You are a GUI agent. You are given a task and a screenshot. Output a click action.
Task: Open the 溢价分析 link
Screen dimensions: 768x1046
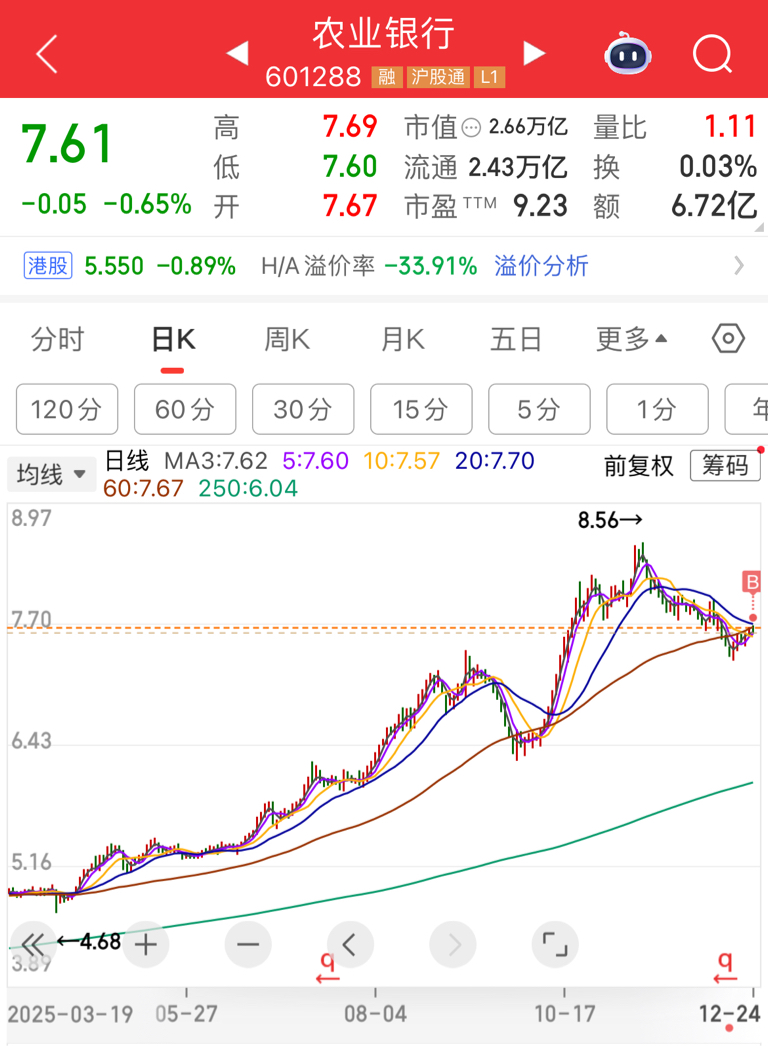[541, 266]
